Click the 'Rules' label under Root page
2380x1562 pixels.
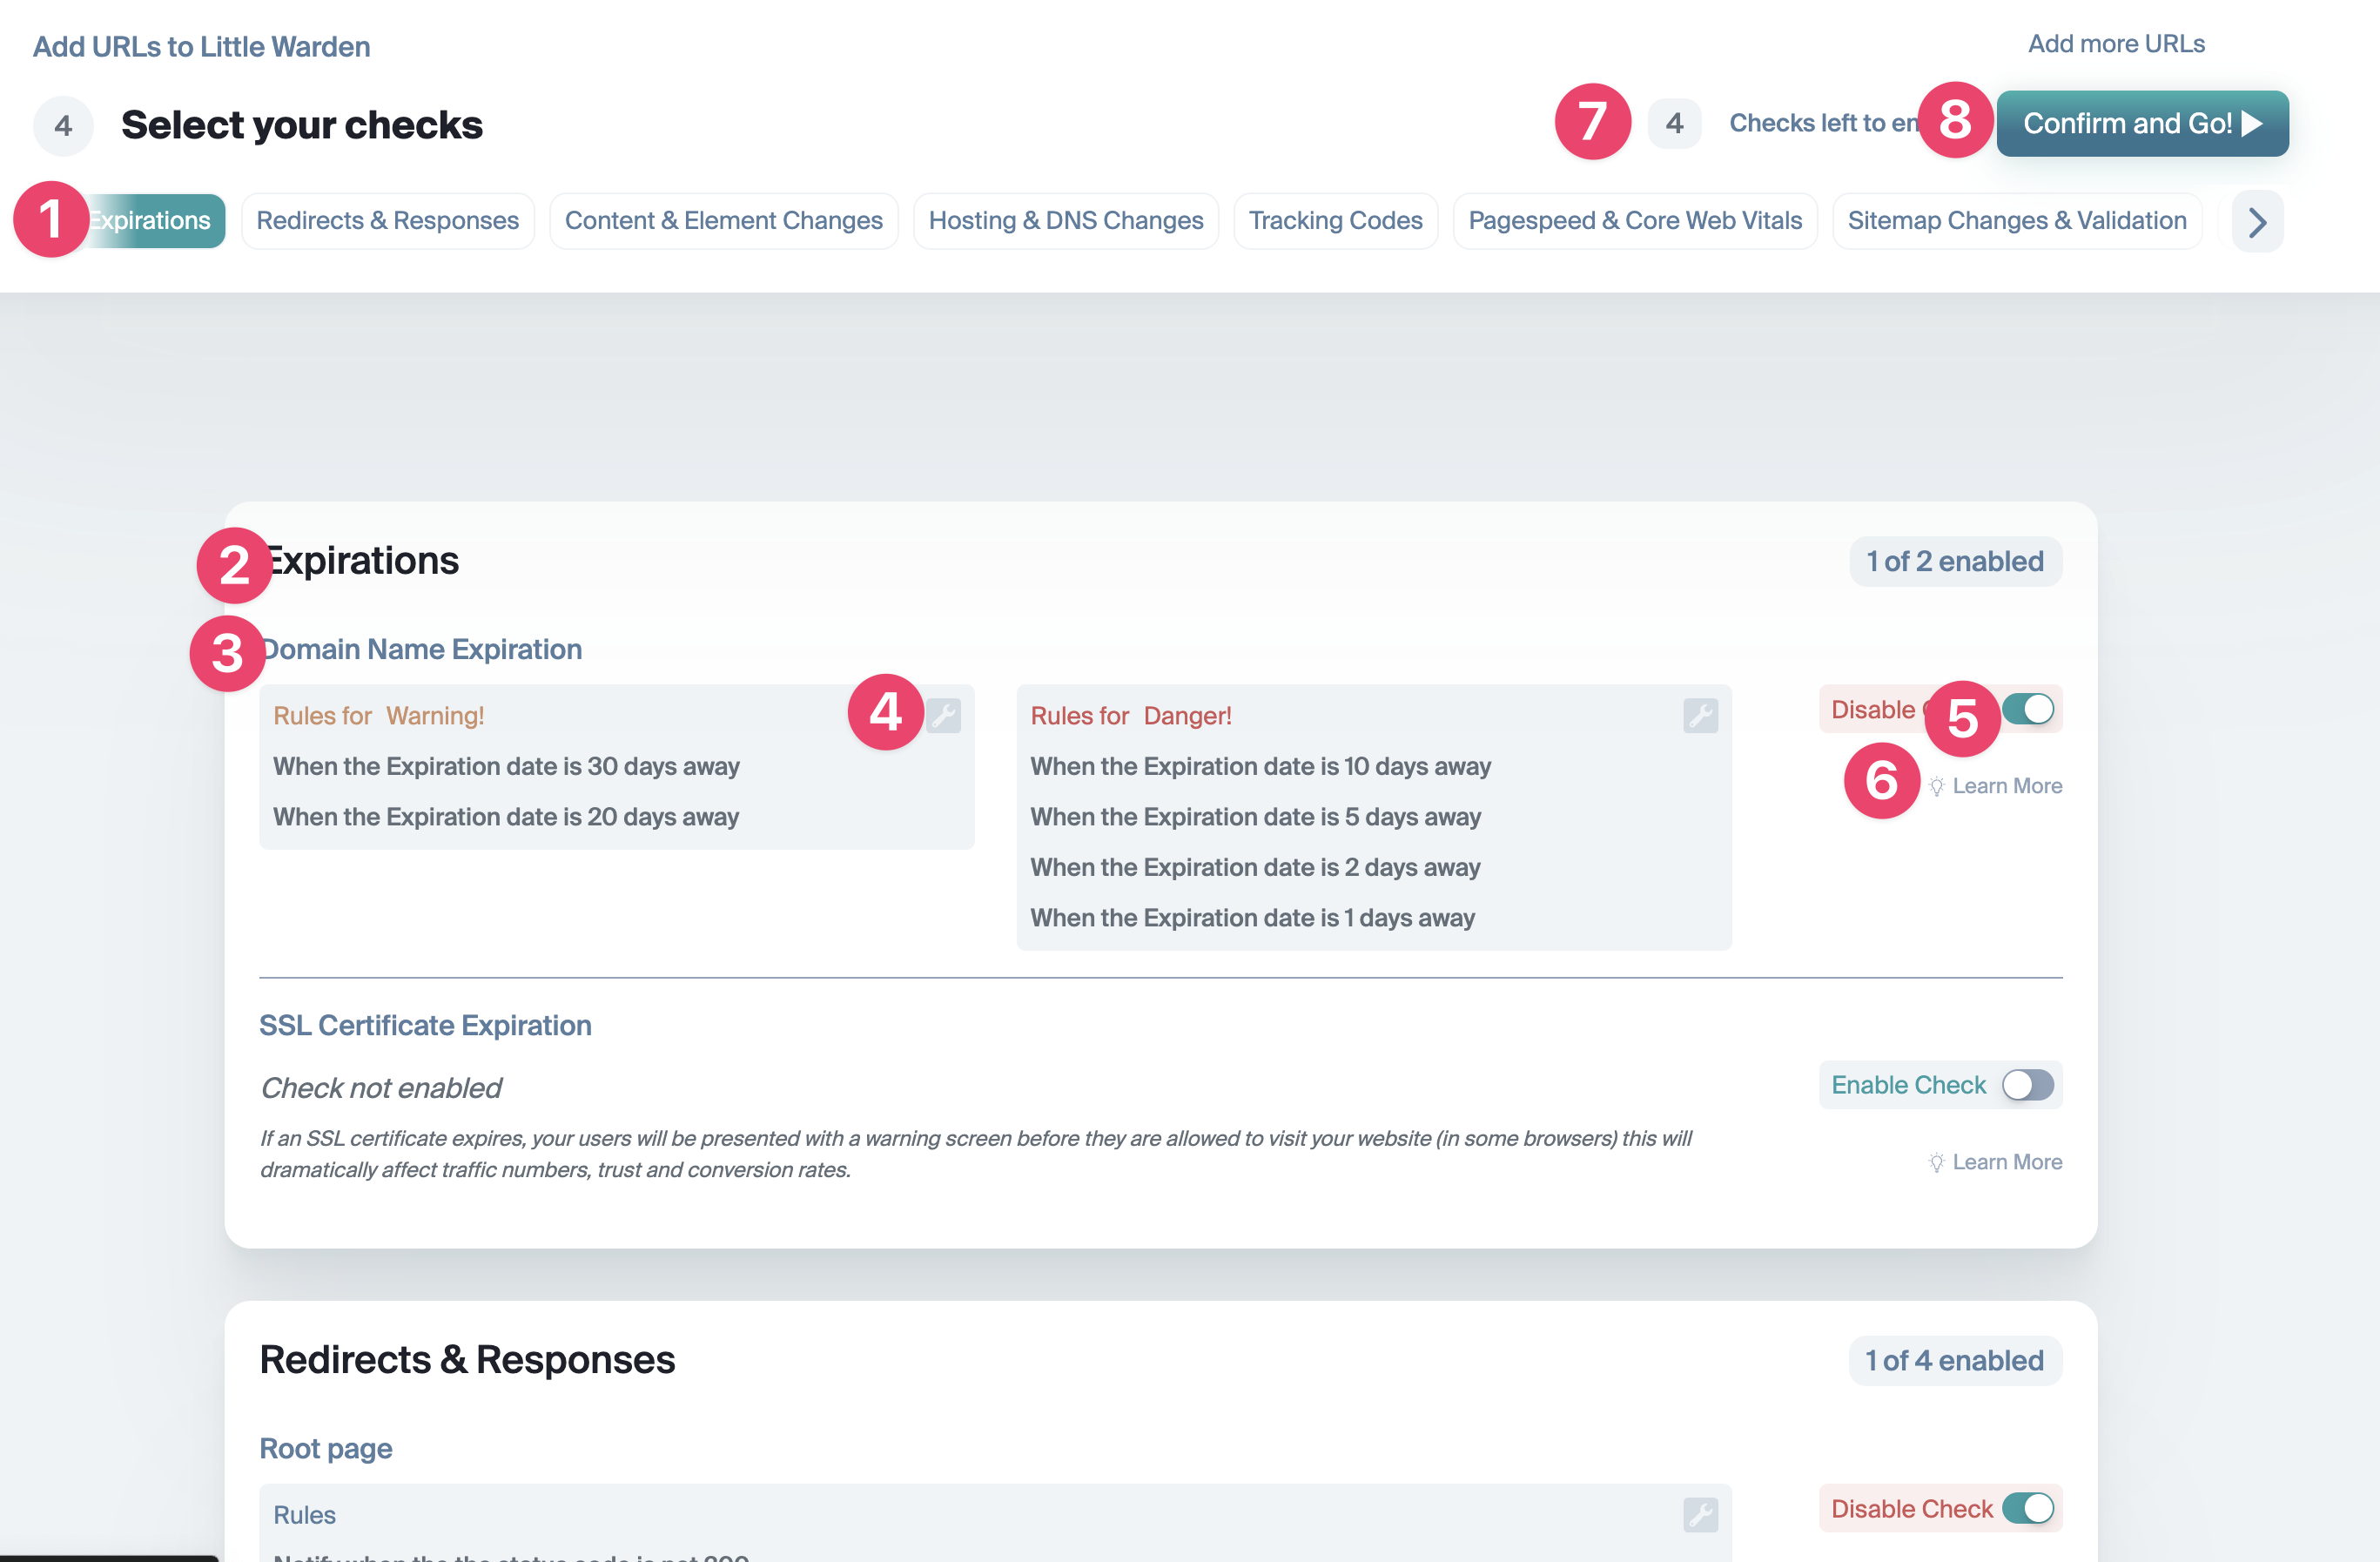pyautogui.click(x=304, y=1514)
